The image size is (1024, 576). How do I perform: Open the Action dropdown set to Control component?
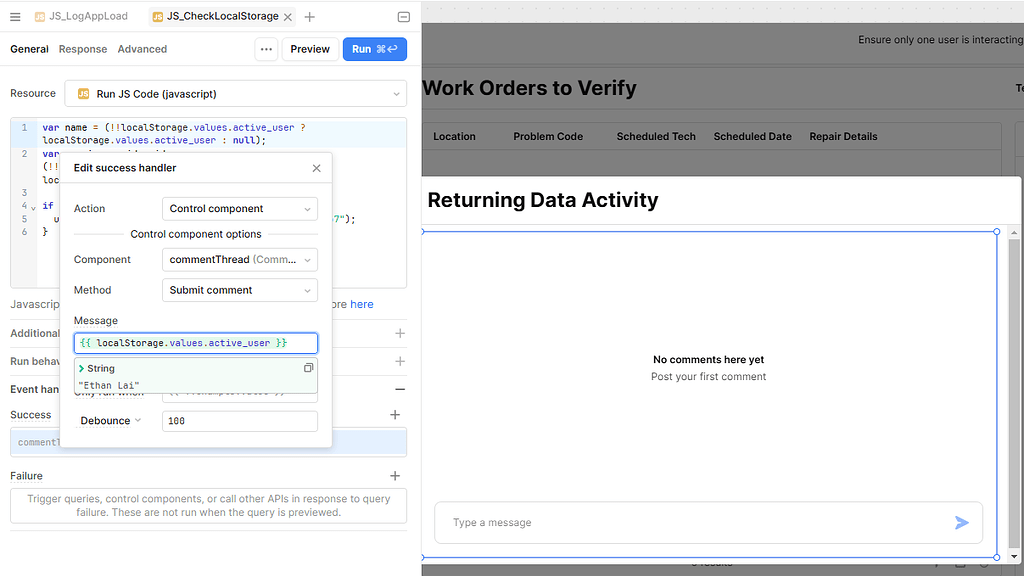coord(239,209)
